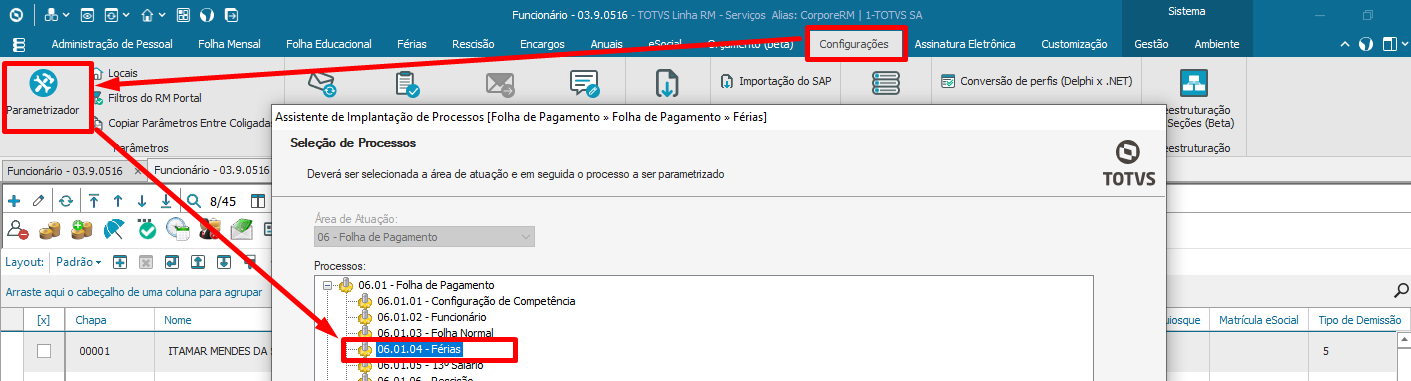Open the application menu icon left of ribbon tabs

tap(19, 44)
